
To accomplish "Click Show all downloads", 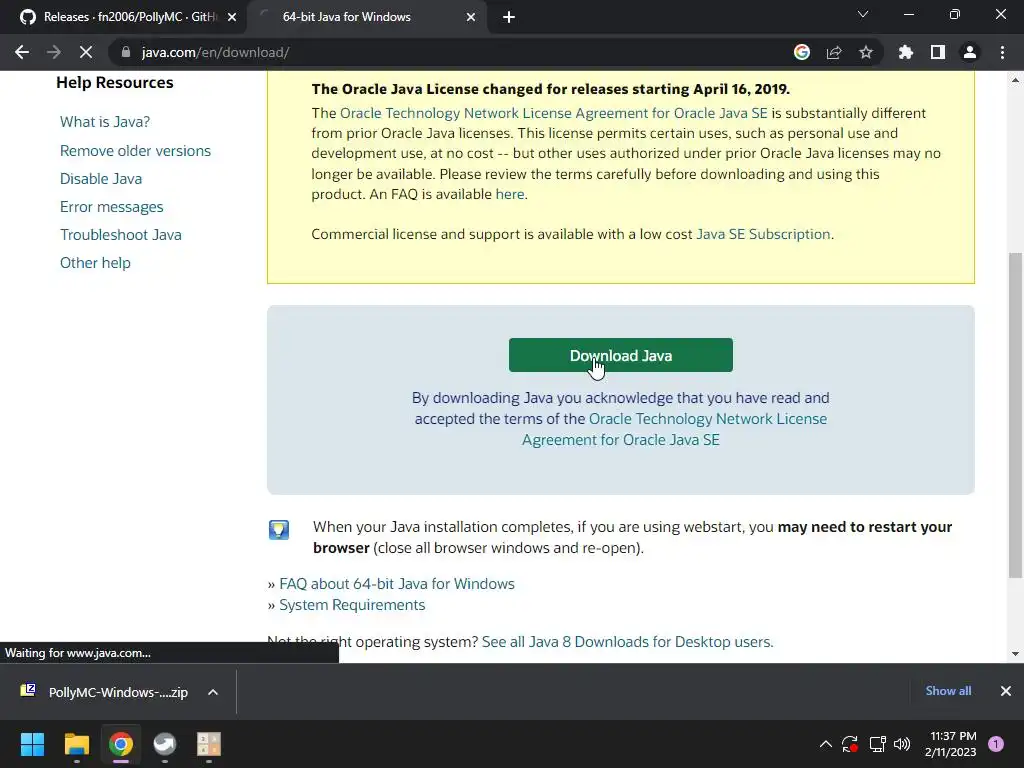I will tap(948, 690).
